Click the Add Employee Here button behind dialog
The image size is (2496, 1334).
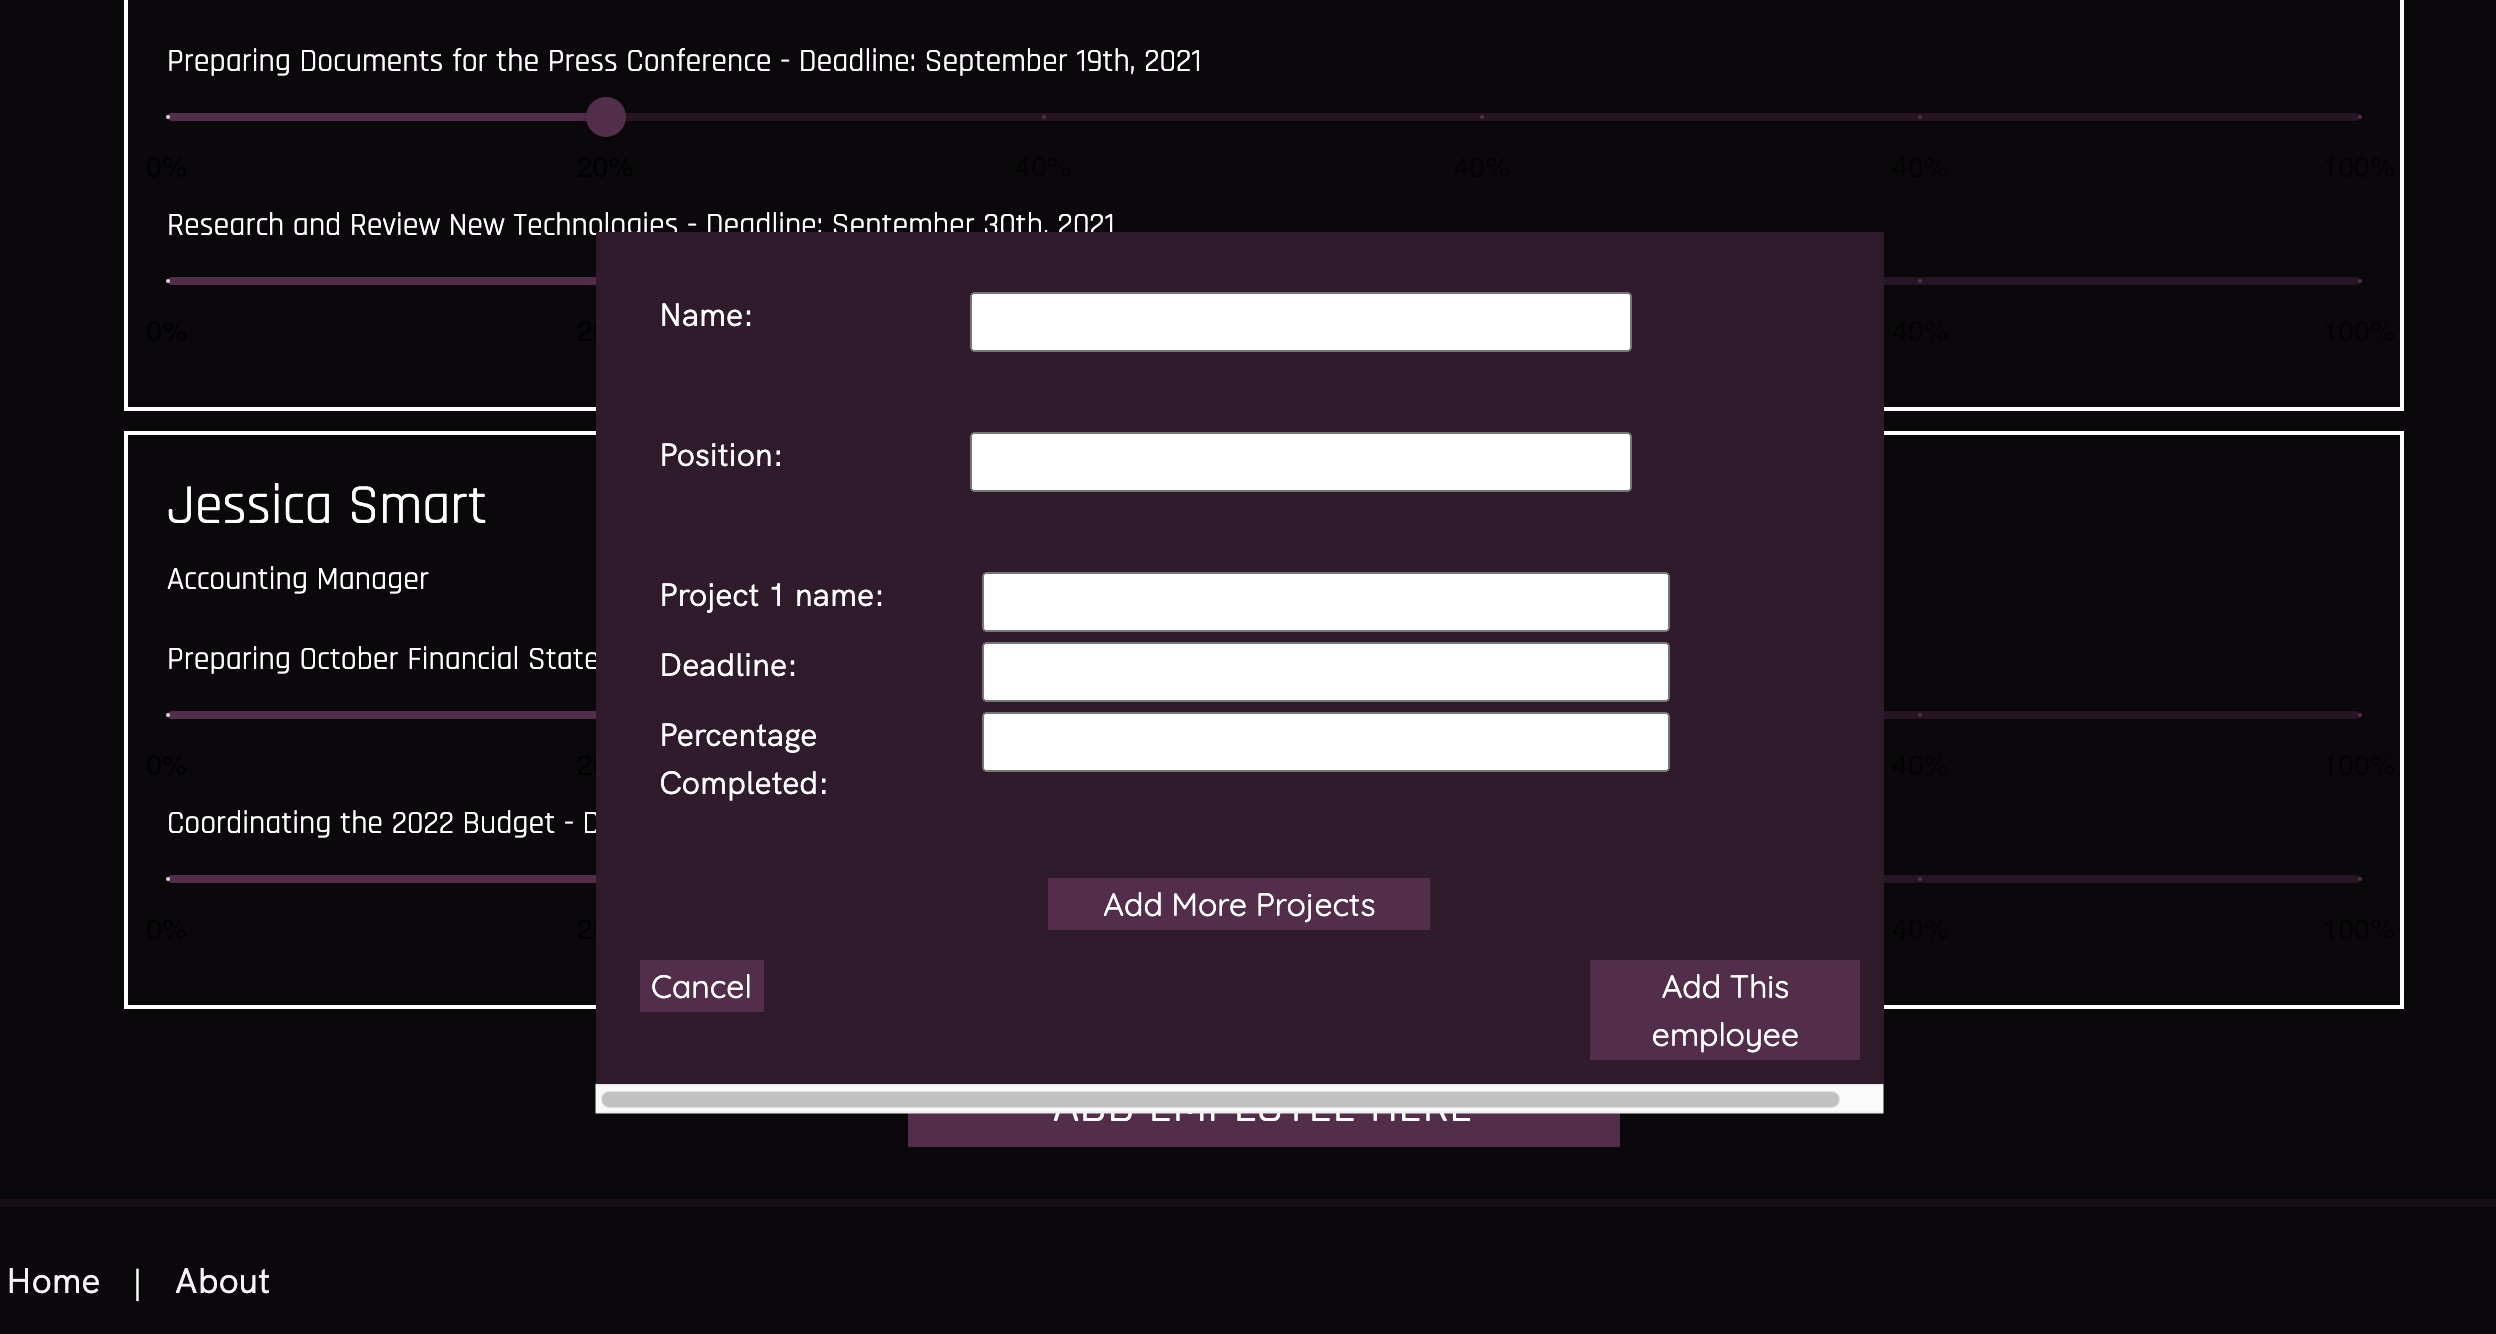[1262, 1130]
